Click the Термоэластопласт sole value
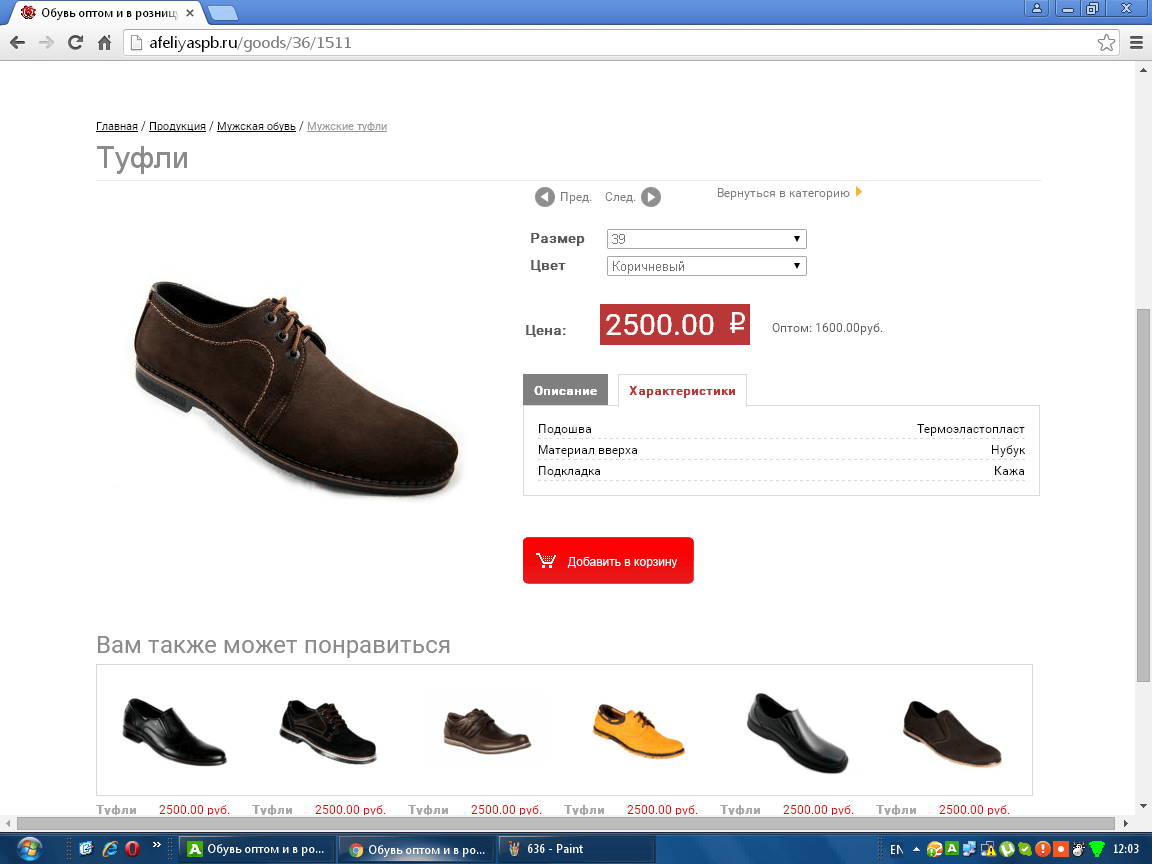Image resolution: width=1152 pixels, height=864 pixels. click(x=971, y=429)
